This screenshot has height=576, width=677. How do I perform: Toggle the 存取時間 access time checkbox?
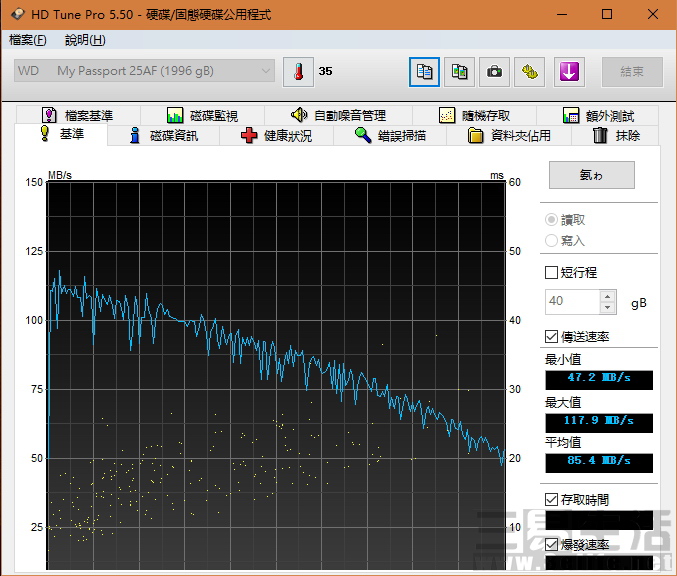[551, 500]
